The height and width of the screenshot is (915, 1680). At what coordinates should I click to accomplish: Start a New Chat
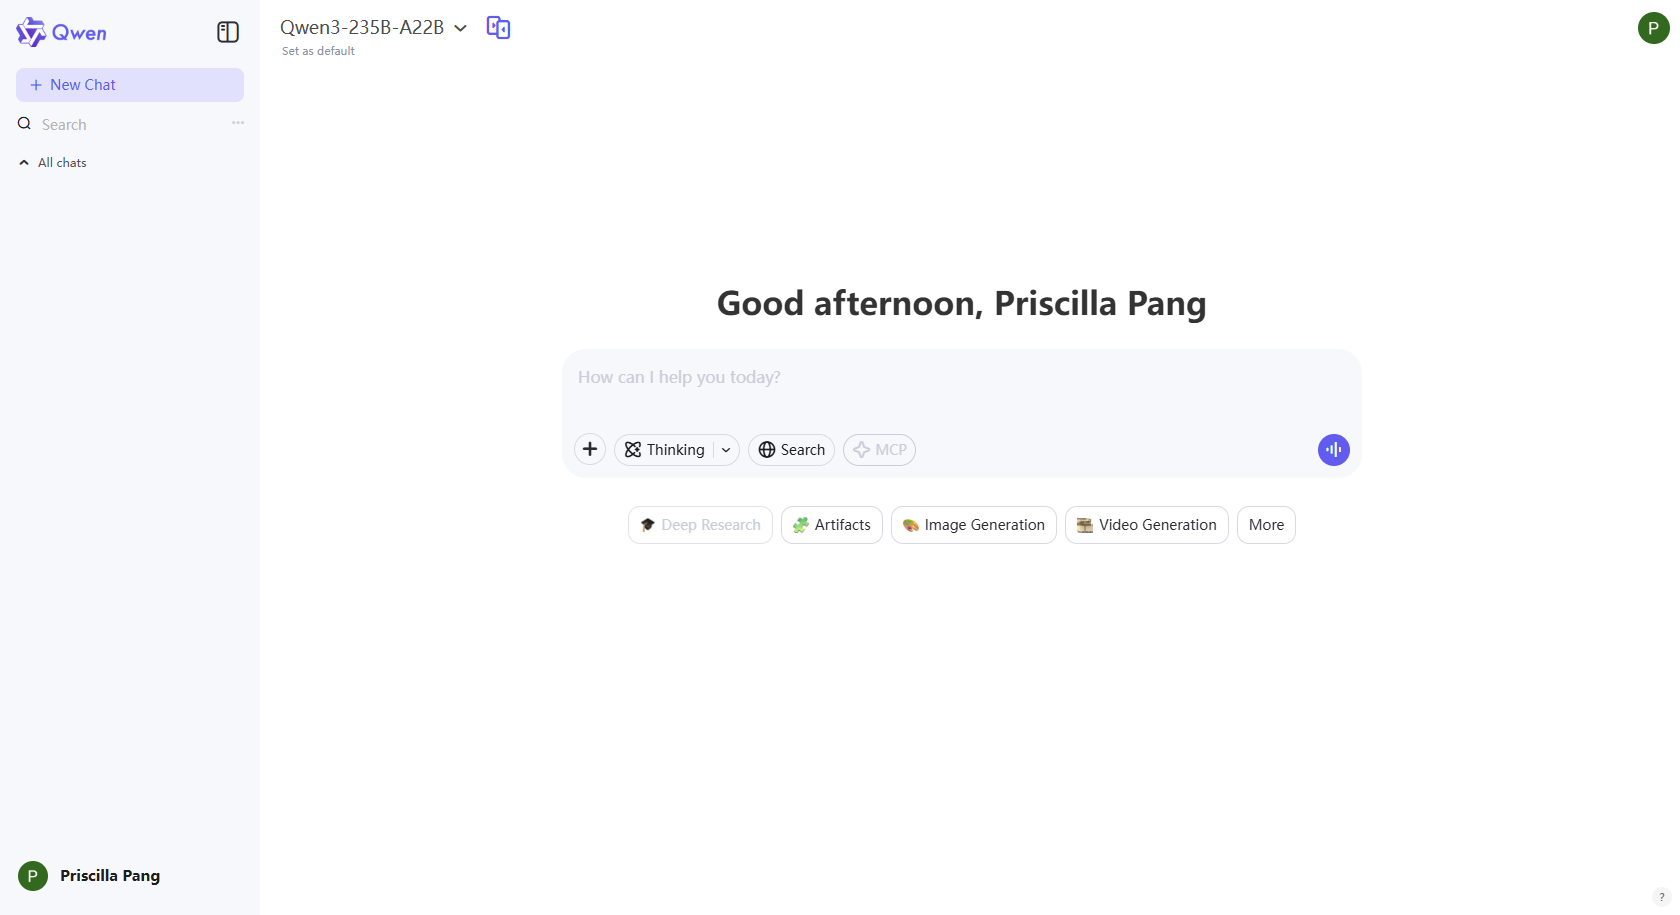[x=130, y=85]
